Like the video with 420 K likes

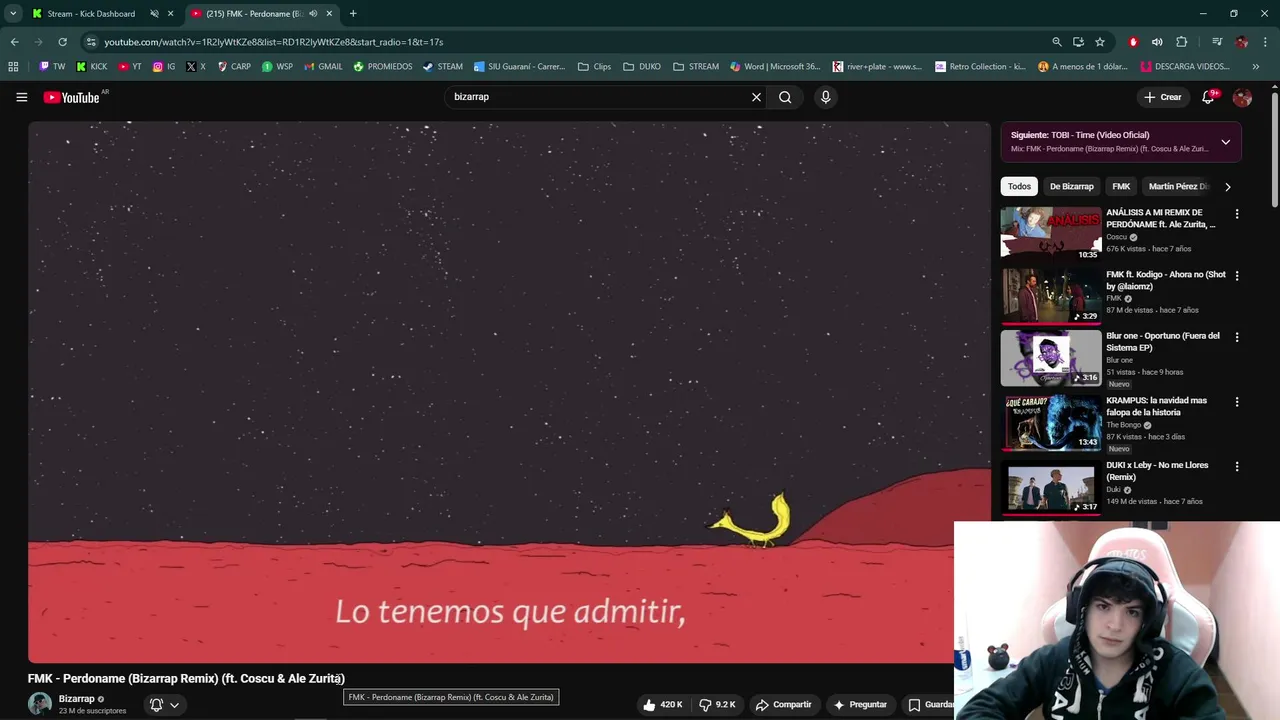[662, 704]
